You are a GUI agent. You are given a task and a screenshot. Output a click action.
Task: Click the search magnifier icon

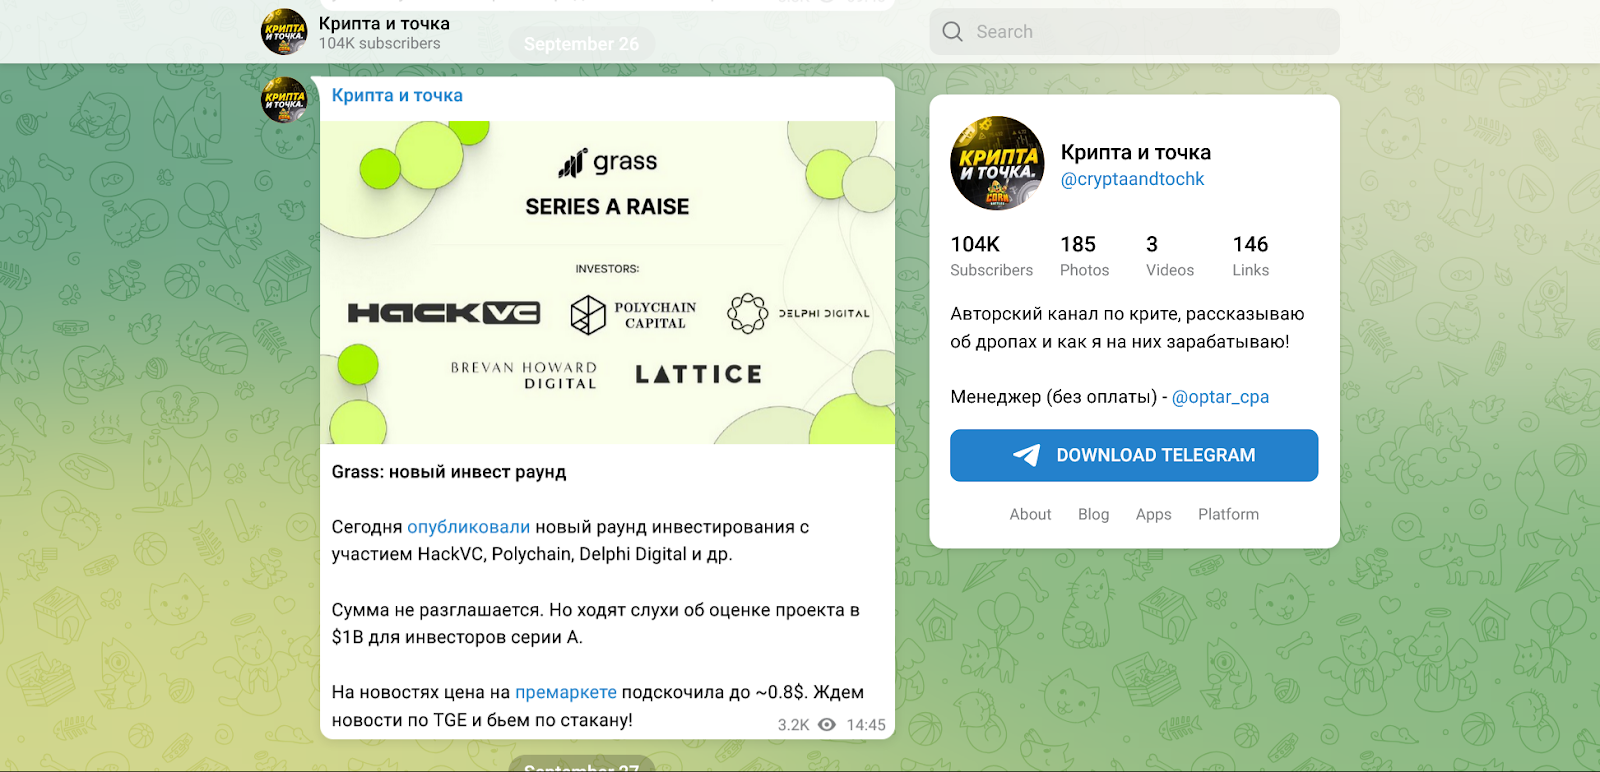coord(952,32)
